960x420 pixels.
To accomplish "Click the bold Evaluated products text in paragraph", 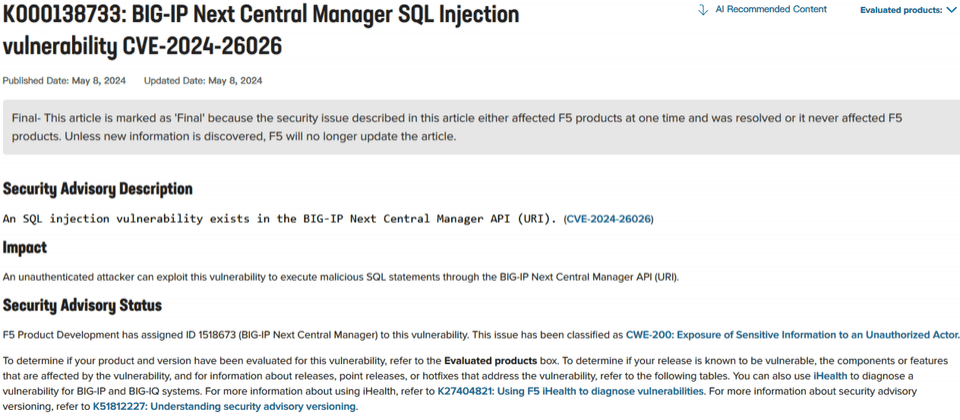I will tap(491, 361).
